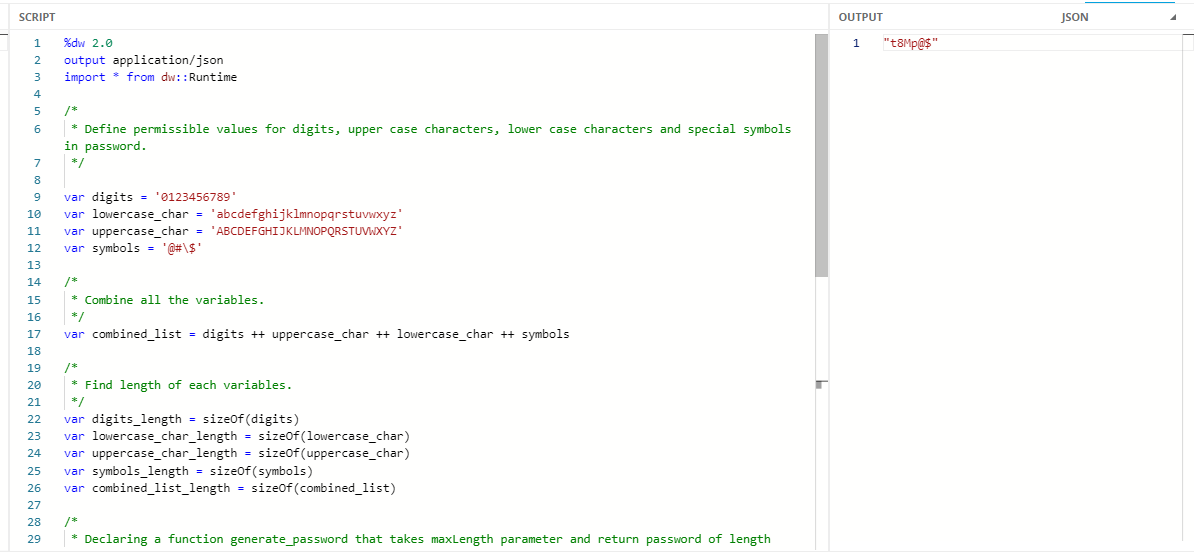The width and height of the screenshot is (1194, 560).
Task: Click the combined_list concatenation line
Action: pyautogui.click(x=316, y=334)
